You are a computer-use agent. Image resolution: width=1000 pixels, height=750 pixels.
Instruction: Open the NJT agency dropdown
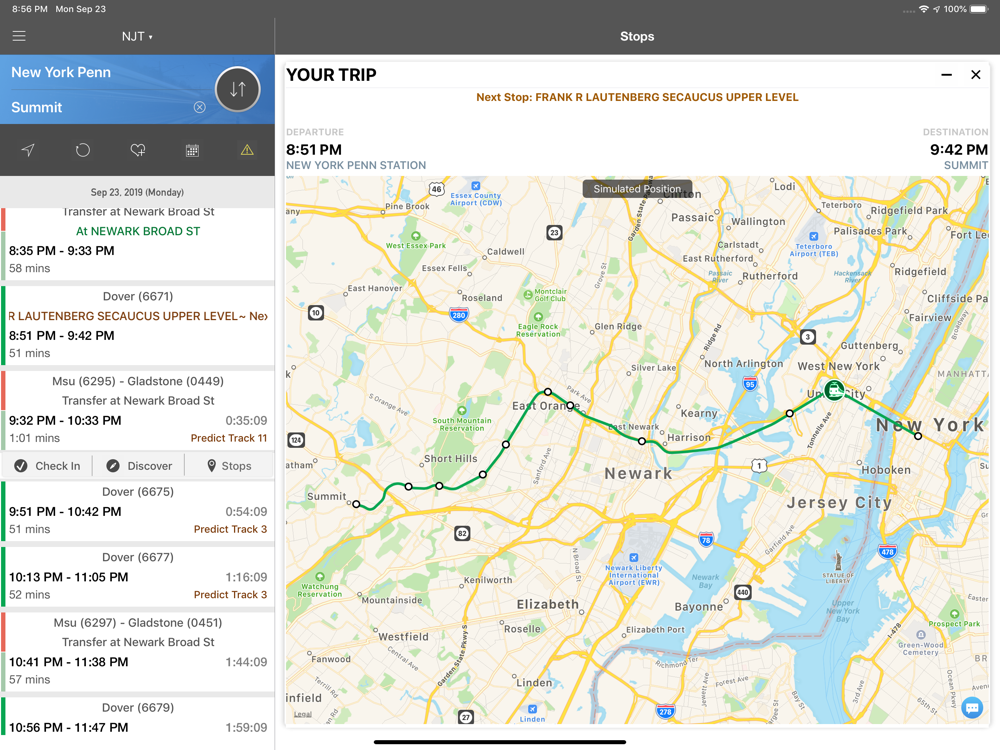point(137,36)
